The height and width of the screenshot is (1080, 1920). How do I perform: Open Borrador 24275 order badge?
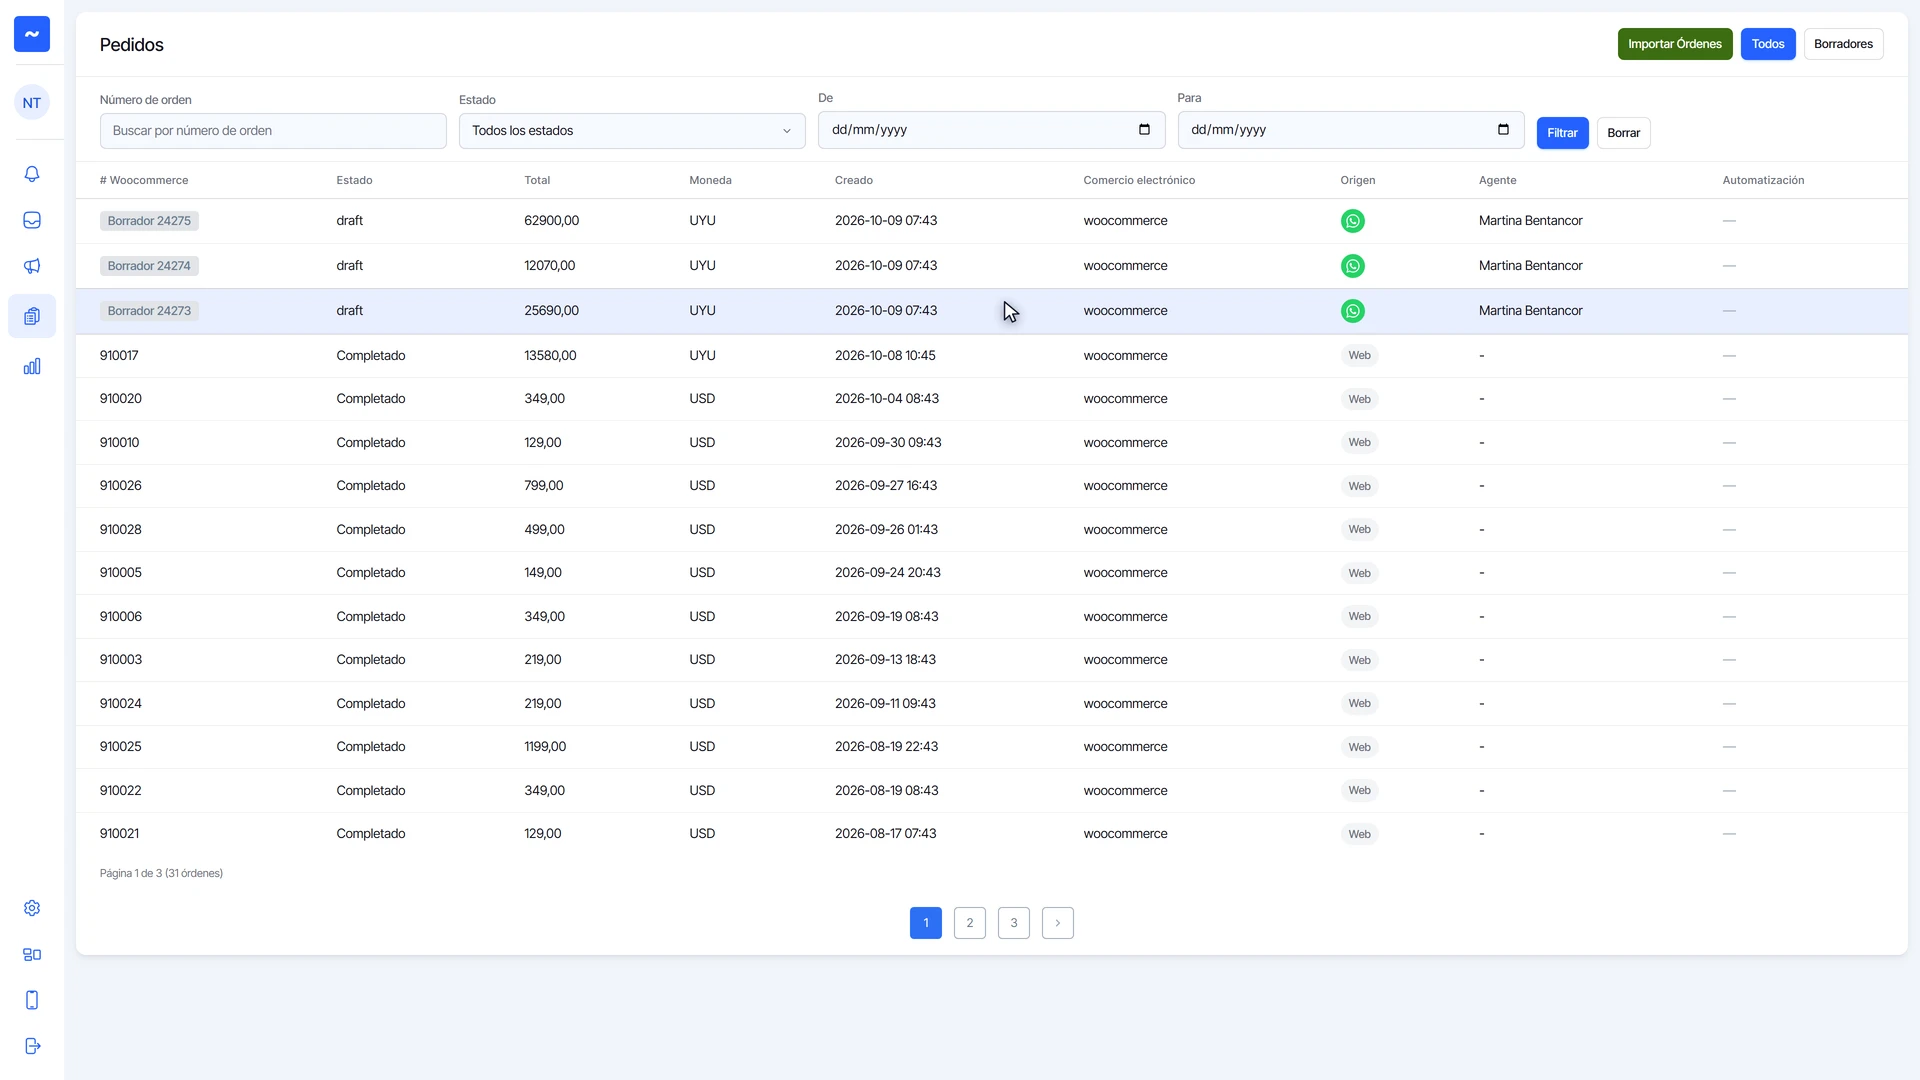pyautogui.click(x=149, y=221)
